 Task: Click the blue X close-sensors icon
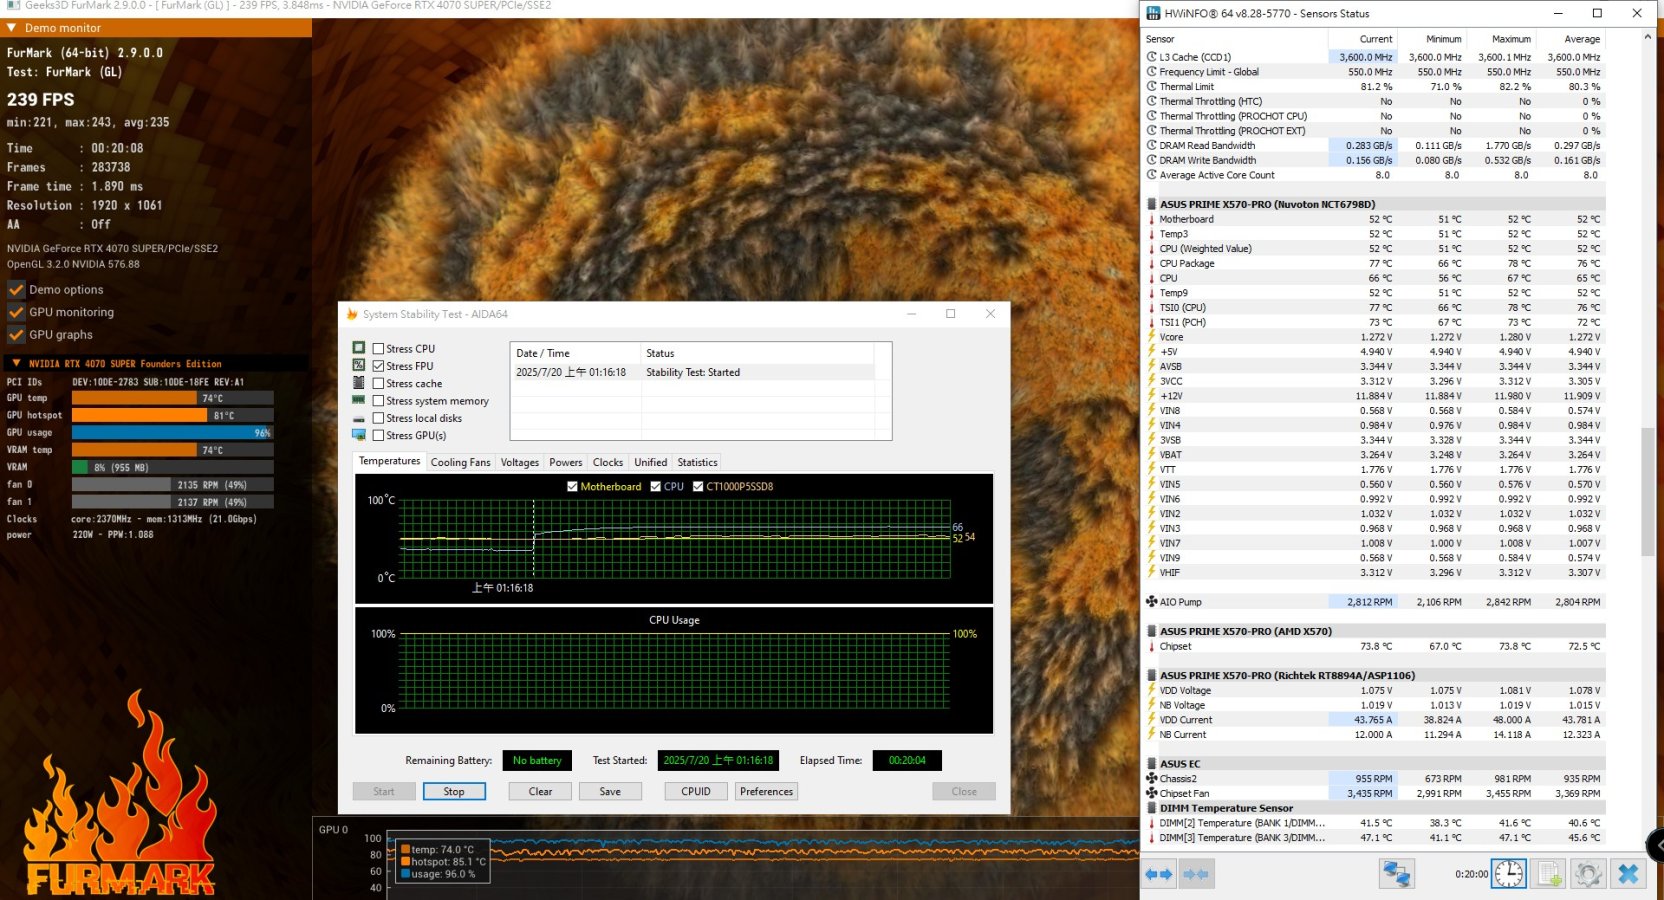tap(1628, 874)
